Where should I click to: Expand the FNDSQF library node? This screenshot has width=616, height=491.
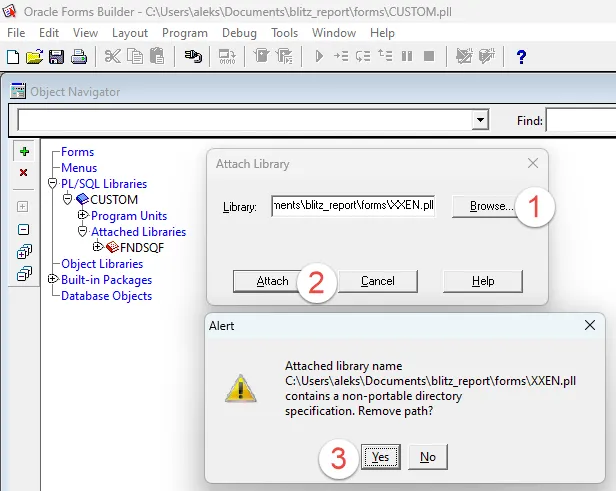97,247
